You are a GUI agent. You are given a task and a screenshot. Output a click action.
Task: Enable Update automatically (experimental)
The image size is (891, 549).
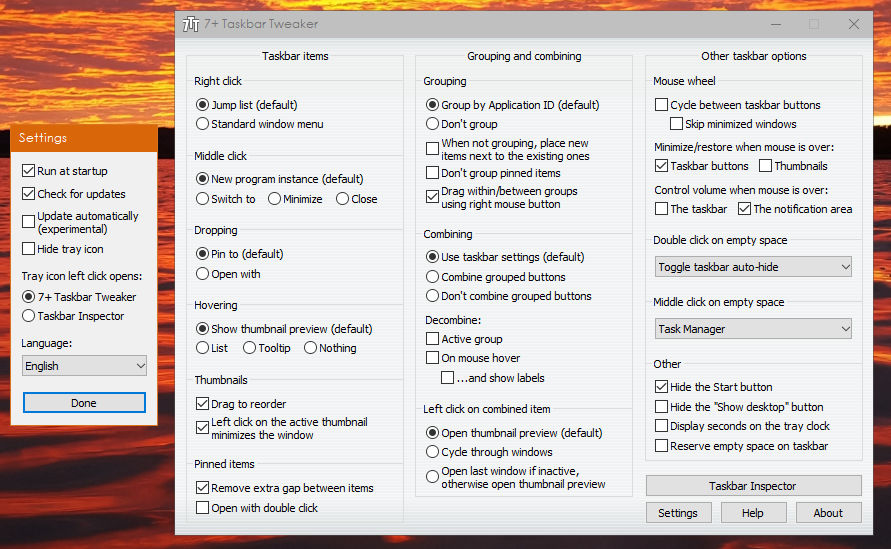pyautogui.click(x=81, y=222)
